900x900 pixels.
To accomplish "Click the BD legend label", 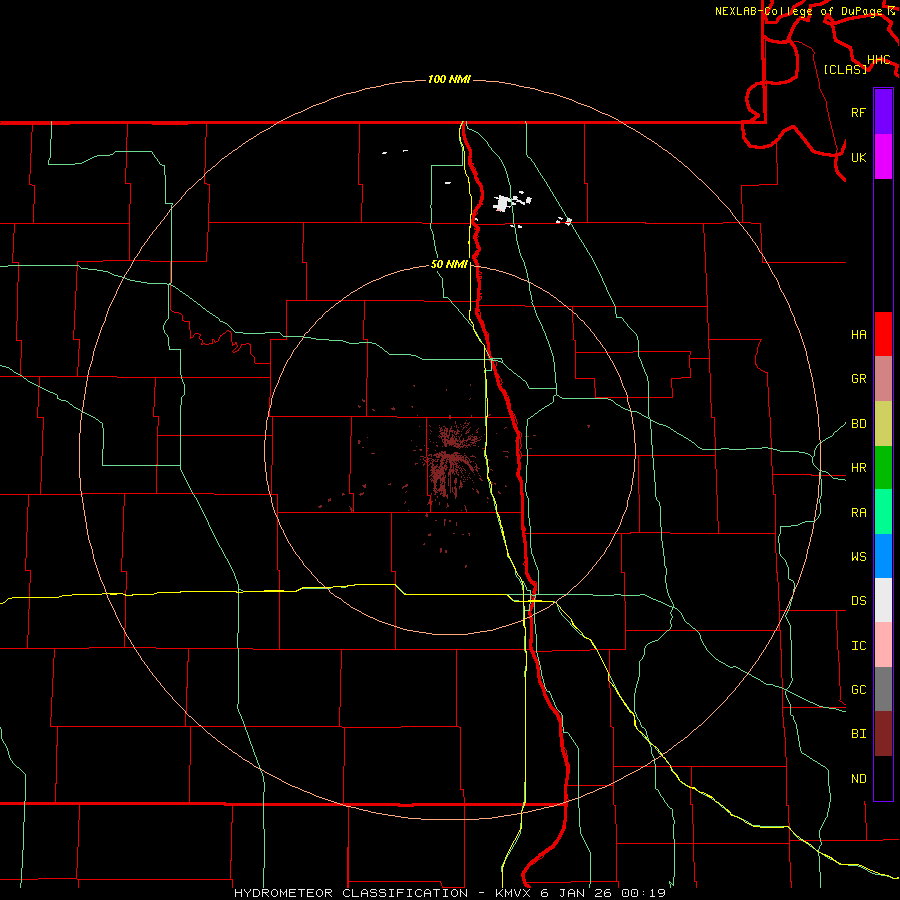I will pyautogui.click(x=859, y=424).
